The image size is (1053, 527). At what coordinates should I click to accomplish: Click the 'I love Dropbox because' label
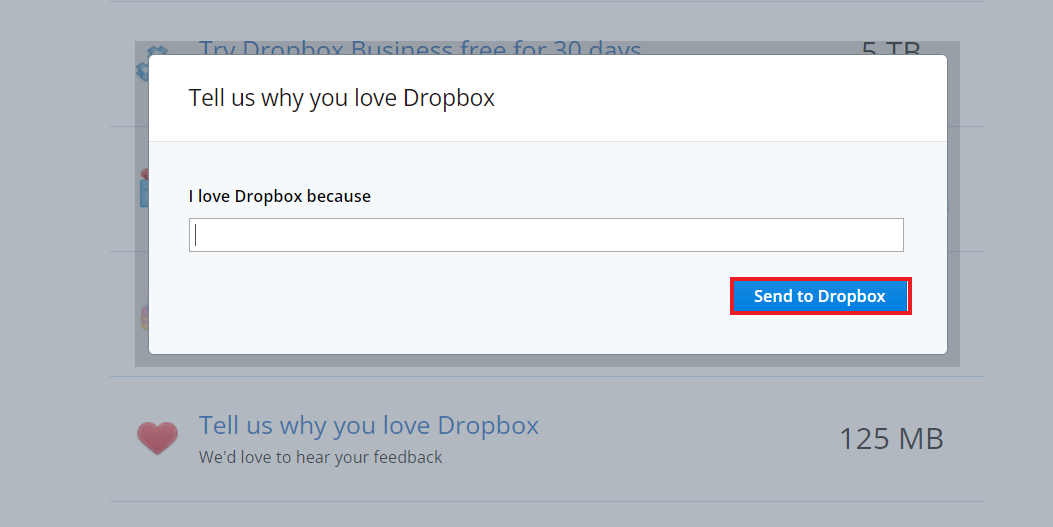(x=279, y=196)
